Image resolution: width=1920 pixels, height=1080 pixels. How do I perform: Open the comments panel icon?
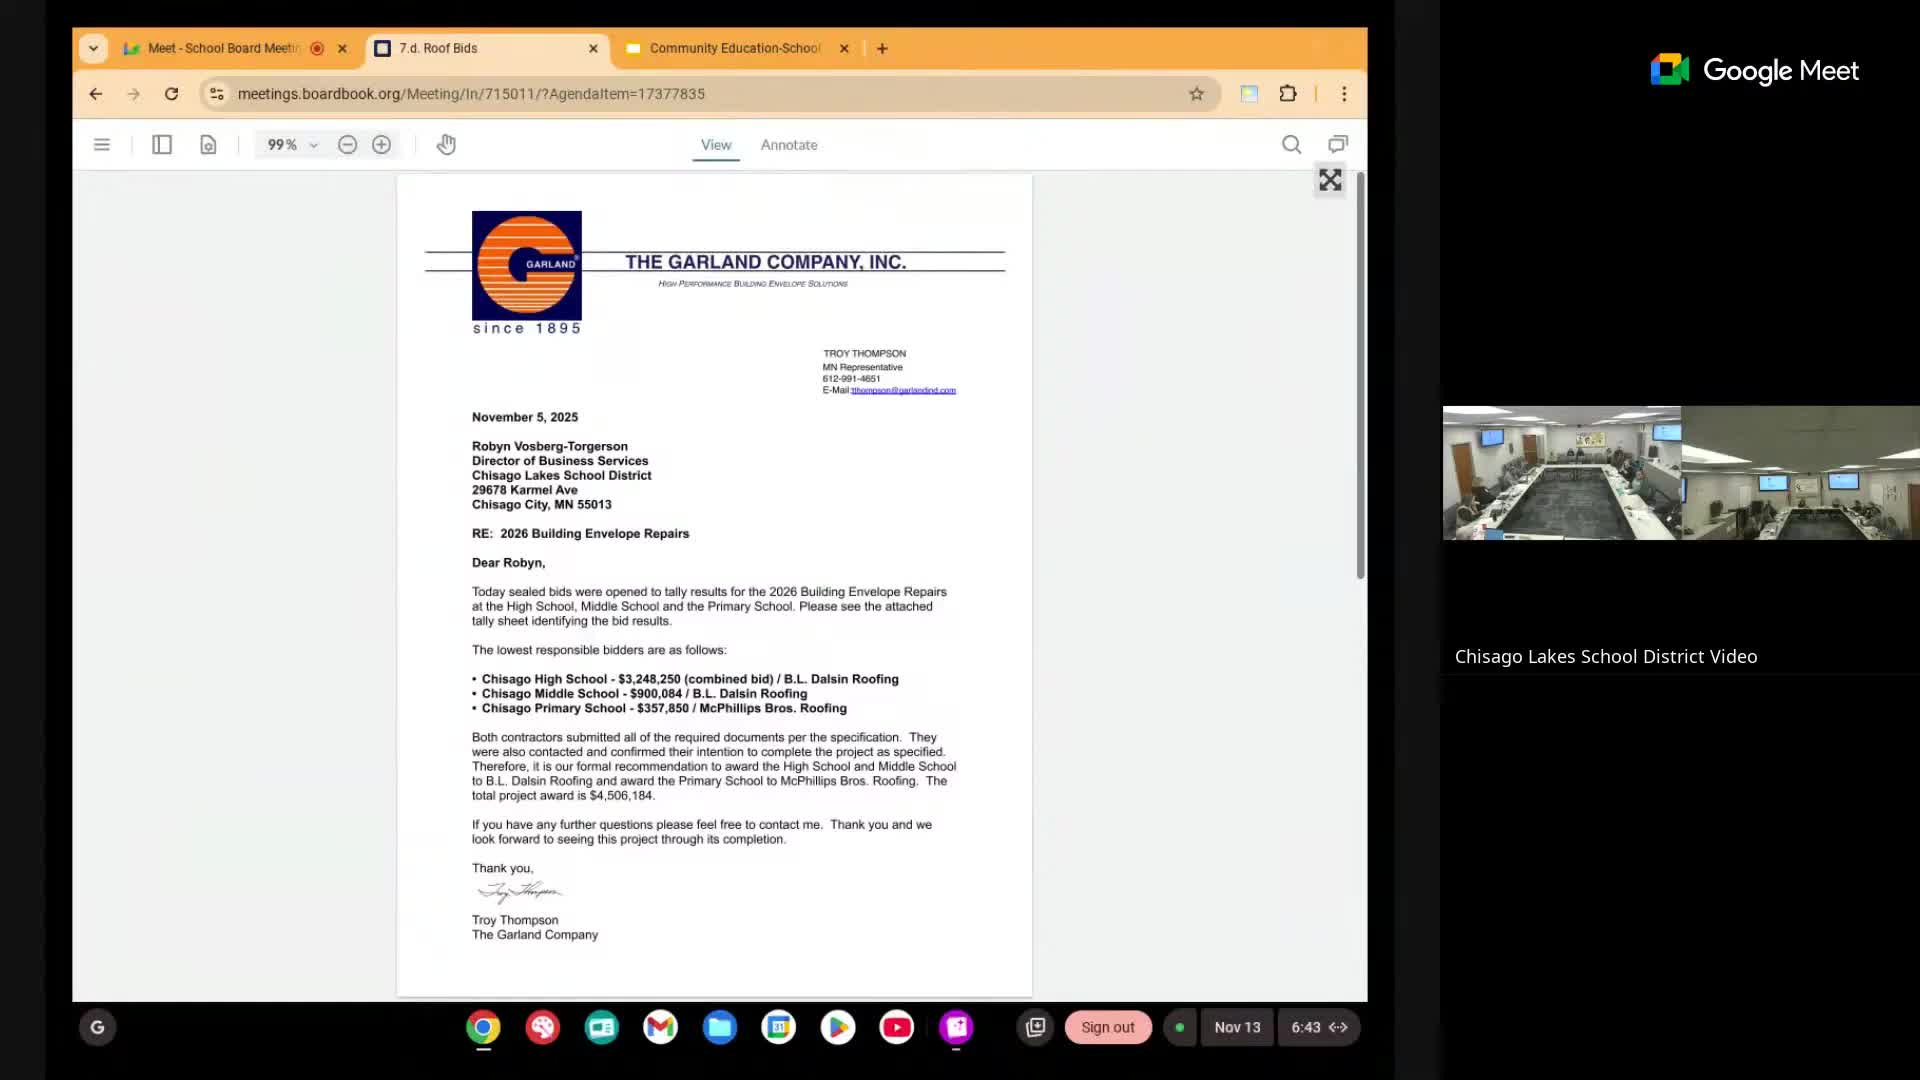pos(1337,145)
